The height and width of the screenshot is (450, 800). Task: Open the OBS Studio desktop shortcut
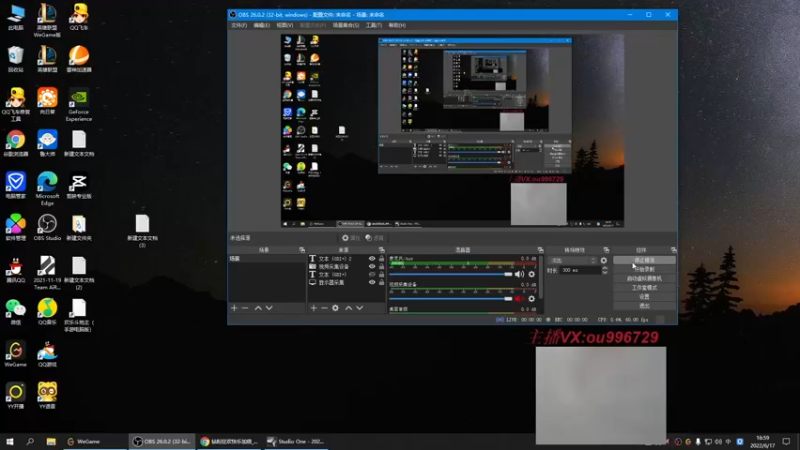tap(47, 228)
